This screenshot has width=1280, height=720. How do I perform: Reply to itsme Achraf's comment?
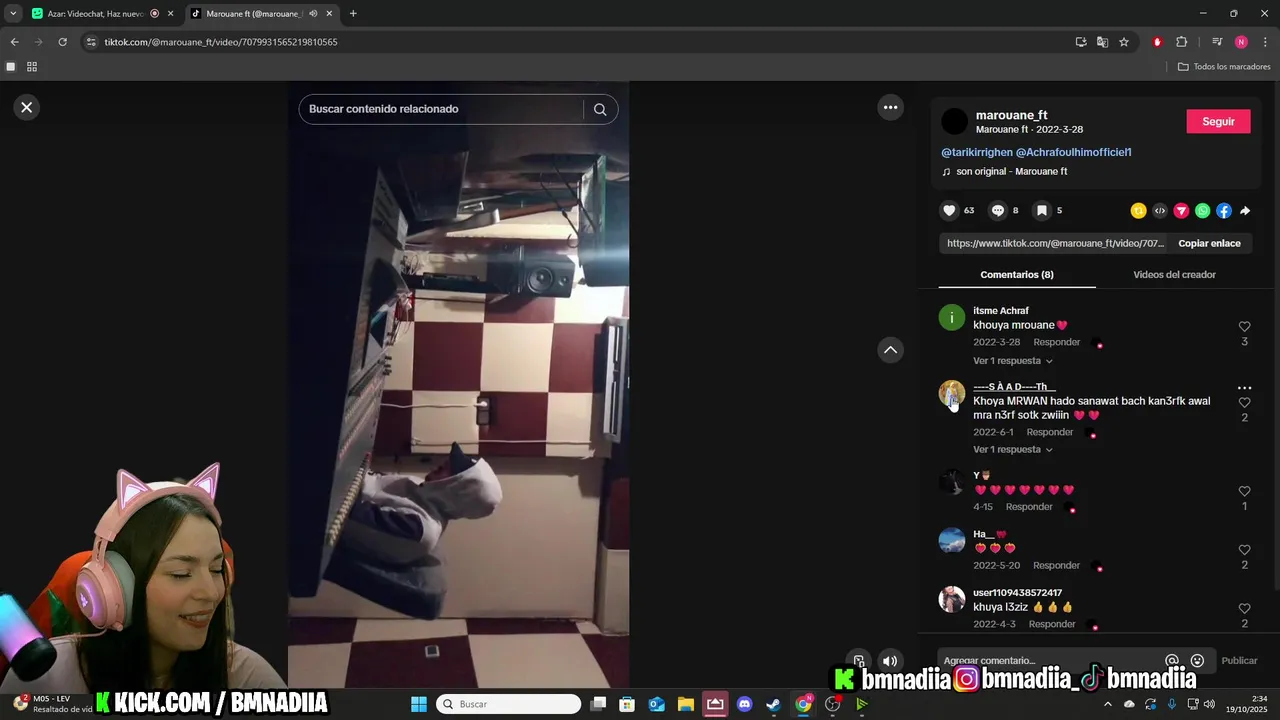tap(1056, 342)
